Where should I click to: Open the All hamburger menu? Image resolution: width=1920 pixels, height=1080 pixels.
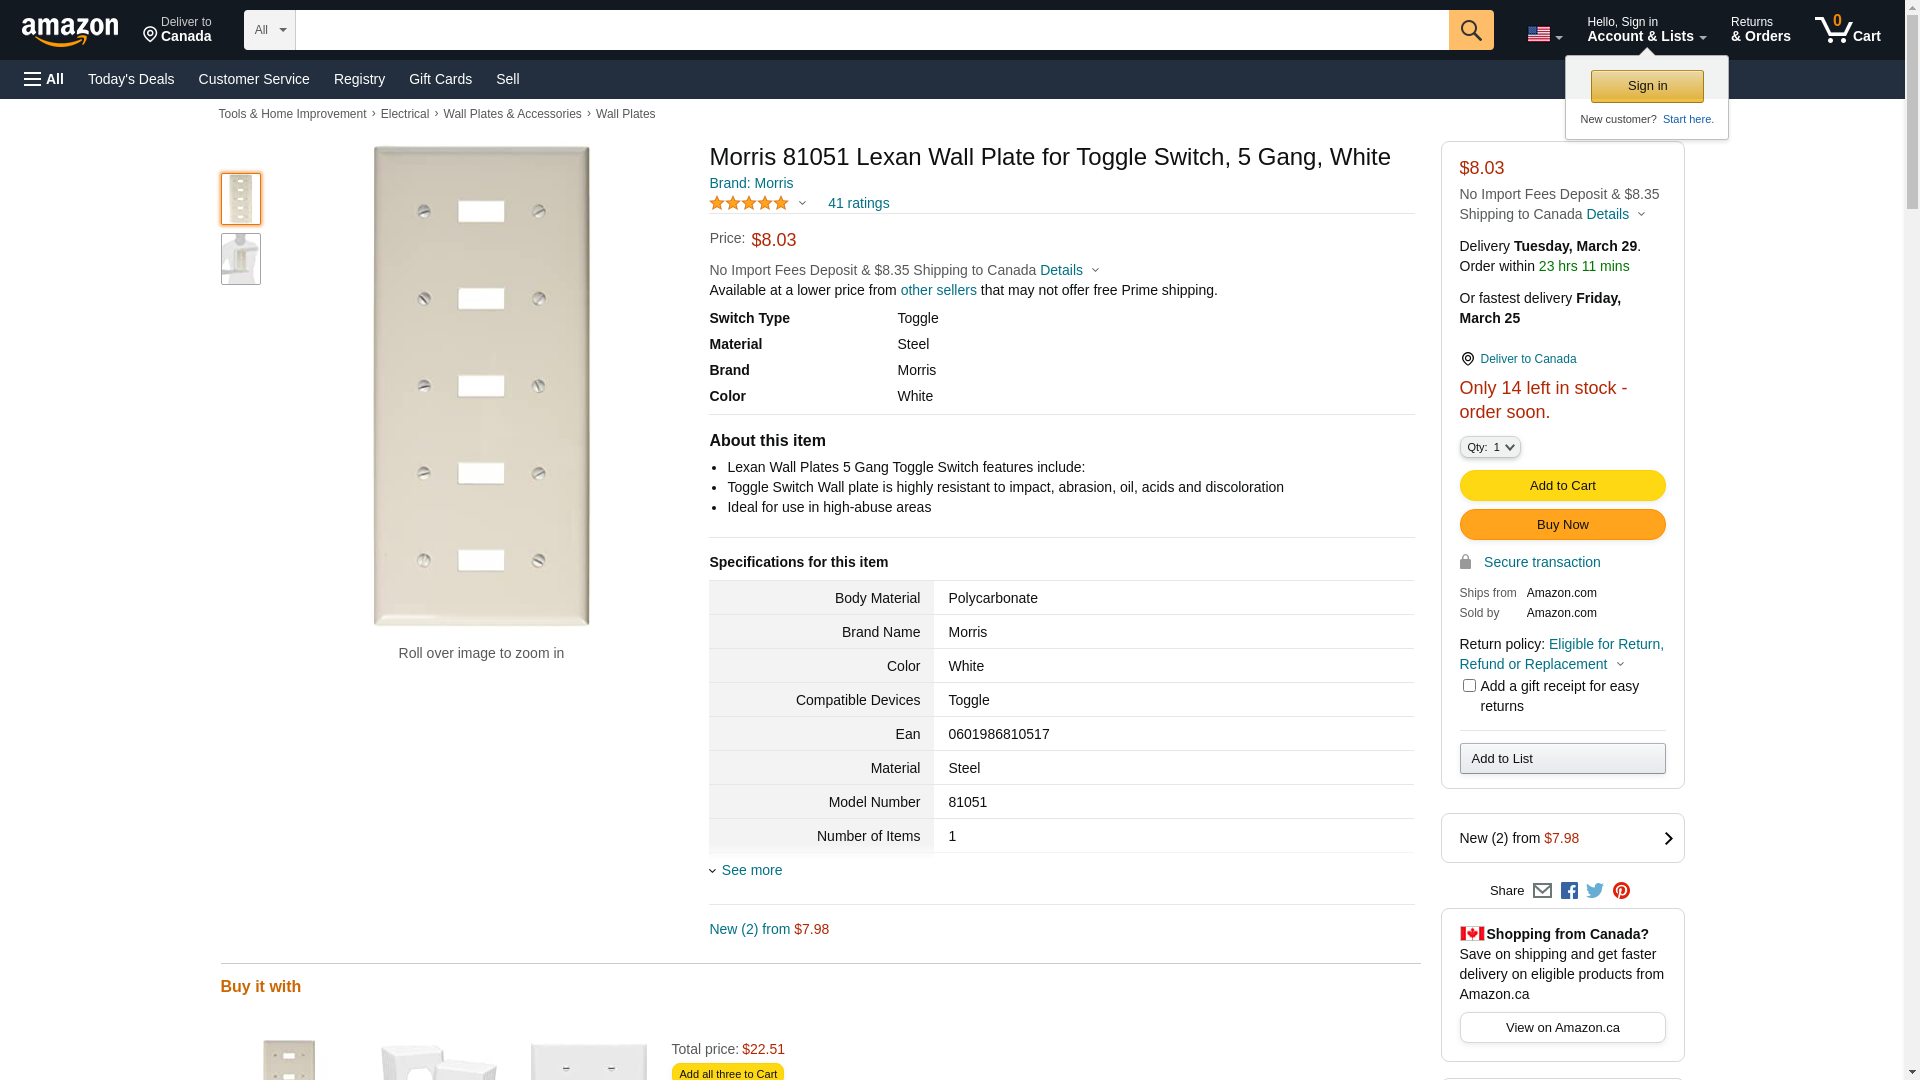(44, 79)
